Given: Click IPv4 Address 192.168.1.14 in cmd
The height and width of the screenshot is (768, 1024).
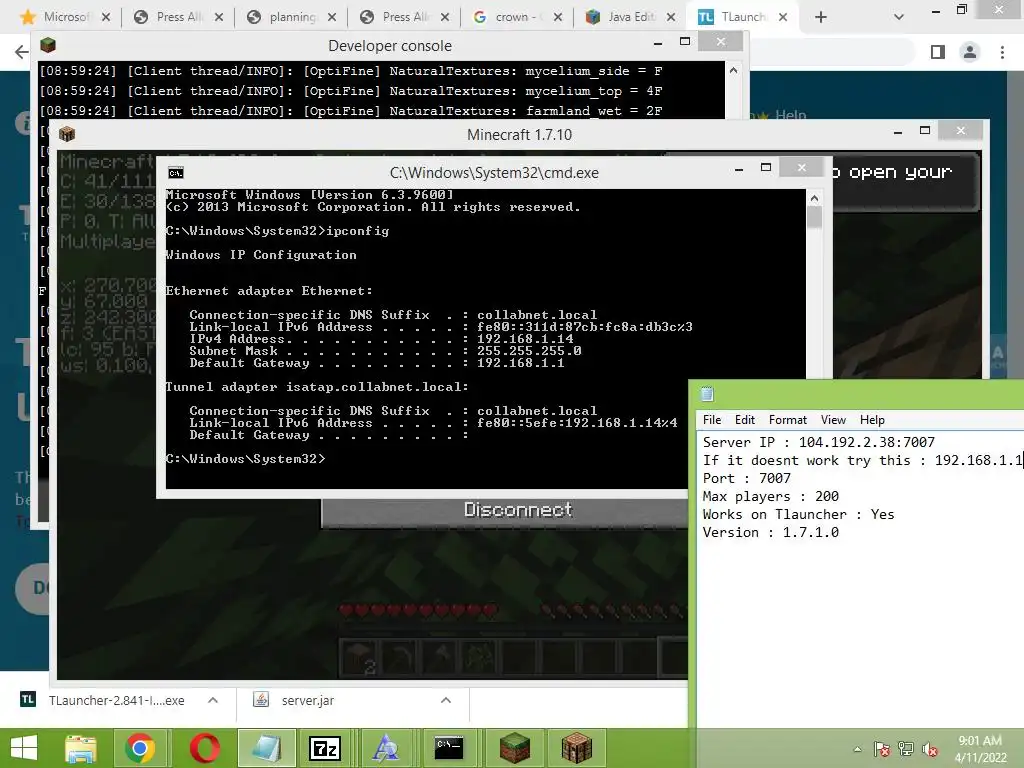Looking at the screenshot, I should click(x=381, y=339).
